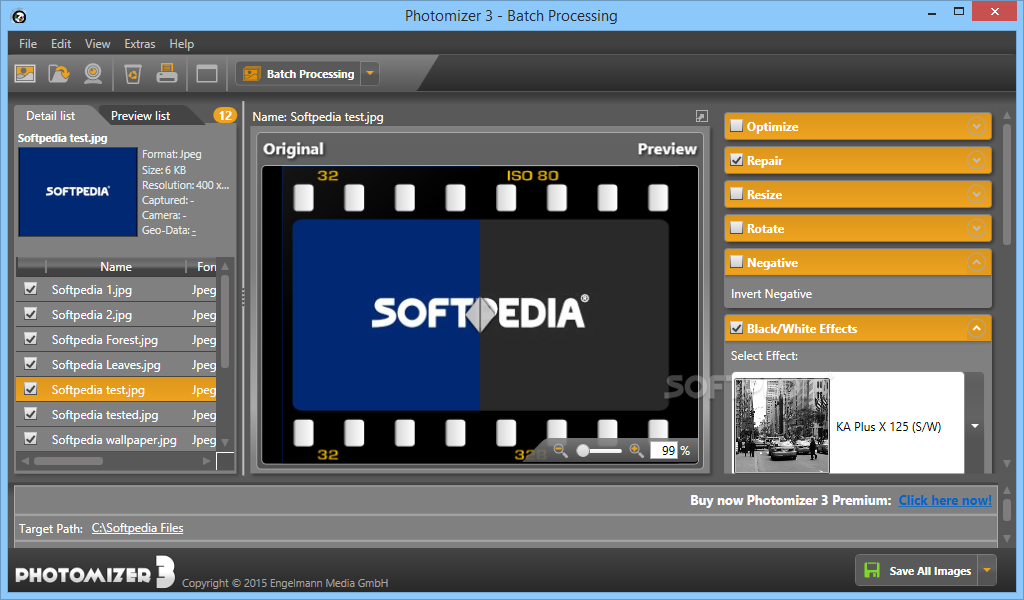Click the open folder arrow toolbar icon
1024x600 pixels.
[59, 74]
